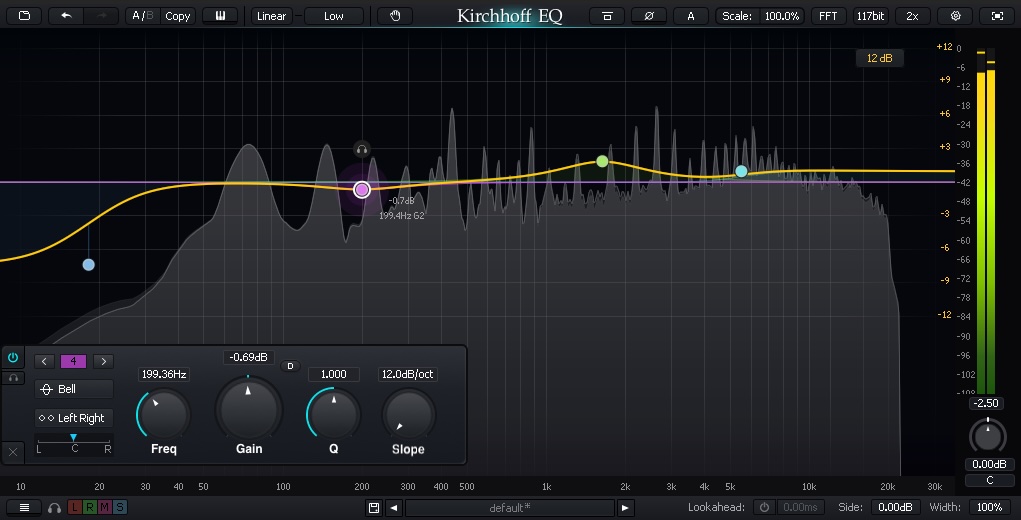Go to next band arrow
Screen dimensions: 1021x520
[104, 361]
